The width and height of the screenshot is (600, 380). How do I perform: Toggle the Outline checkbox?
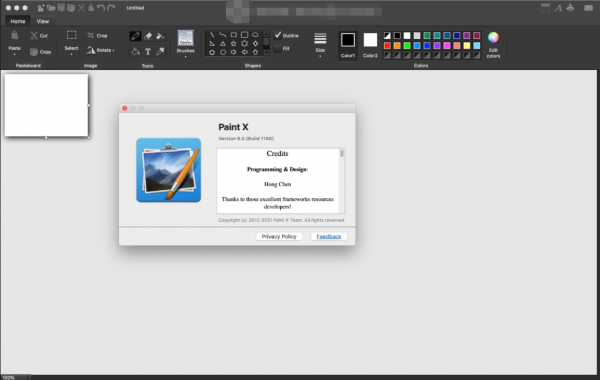coord(278,35)
